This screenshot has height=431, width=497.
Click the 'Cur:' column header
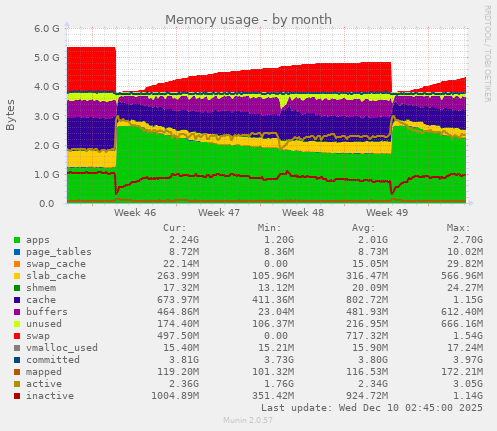pyautogui.click(x=175, y=228)
